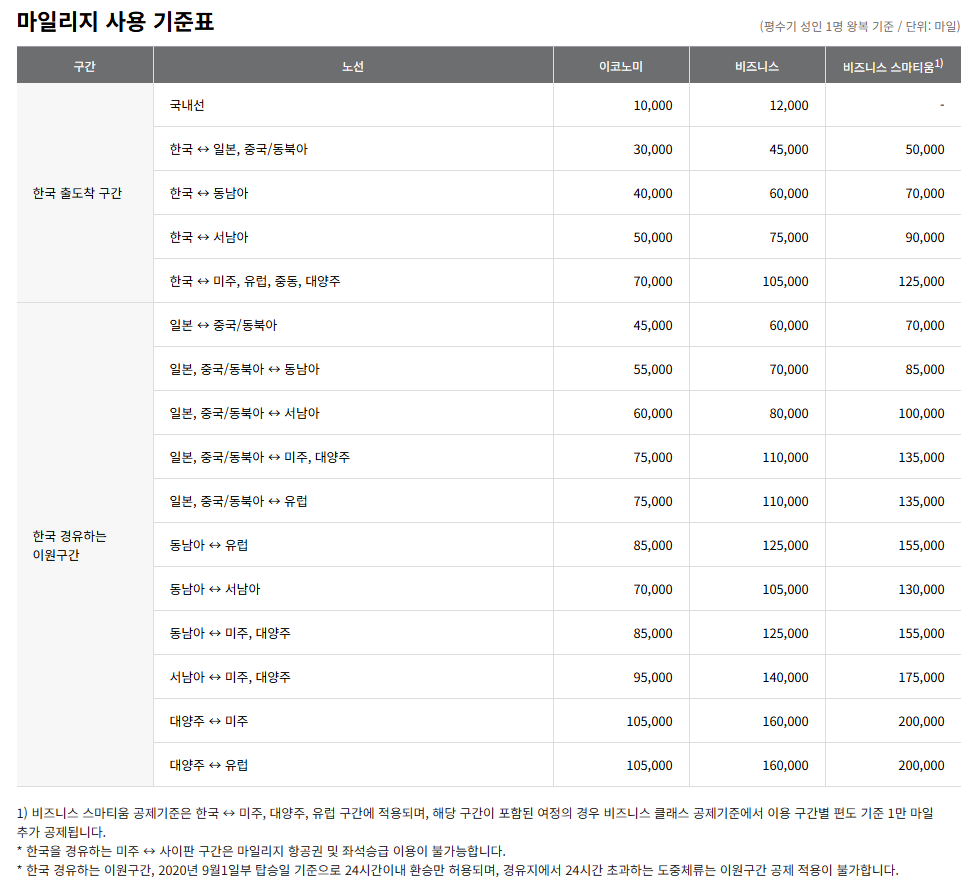Click Smartium 200,000 in 대양주 ↔ 미주 row

(x=921, y=722)
